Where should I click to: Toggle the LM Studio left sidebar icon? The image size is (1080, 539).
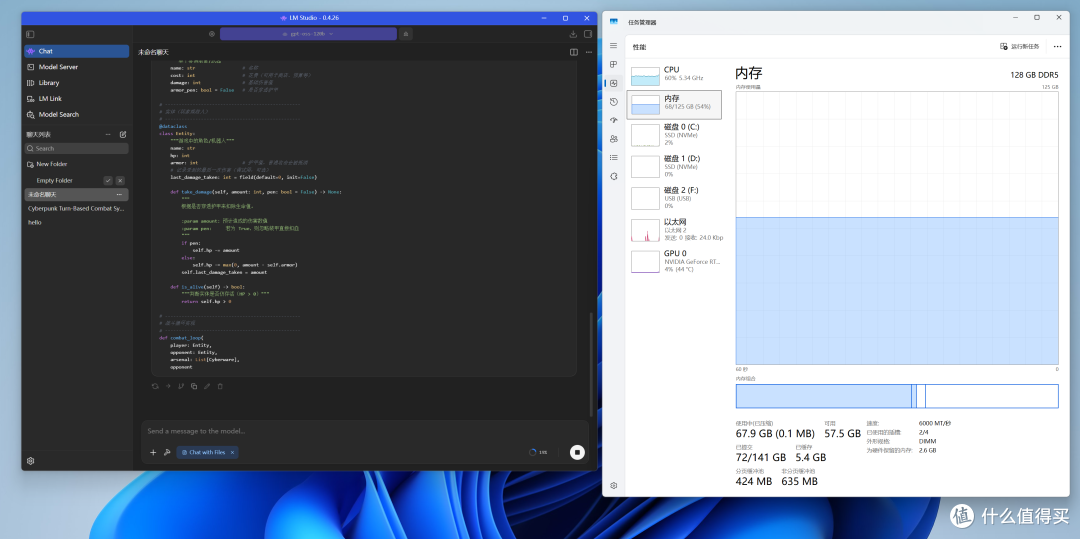(x=30, y=34)
